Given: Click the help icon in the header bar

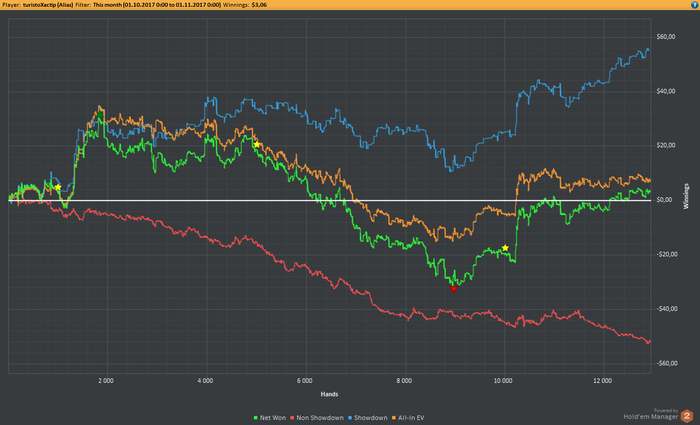Looking at the screenshot, I should (694, 4).
